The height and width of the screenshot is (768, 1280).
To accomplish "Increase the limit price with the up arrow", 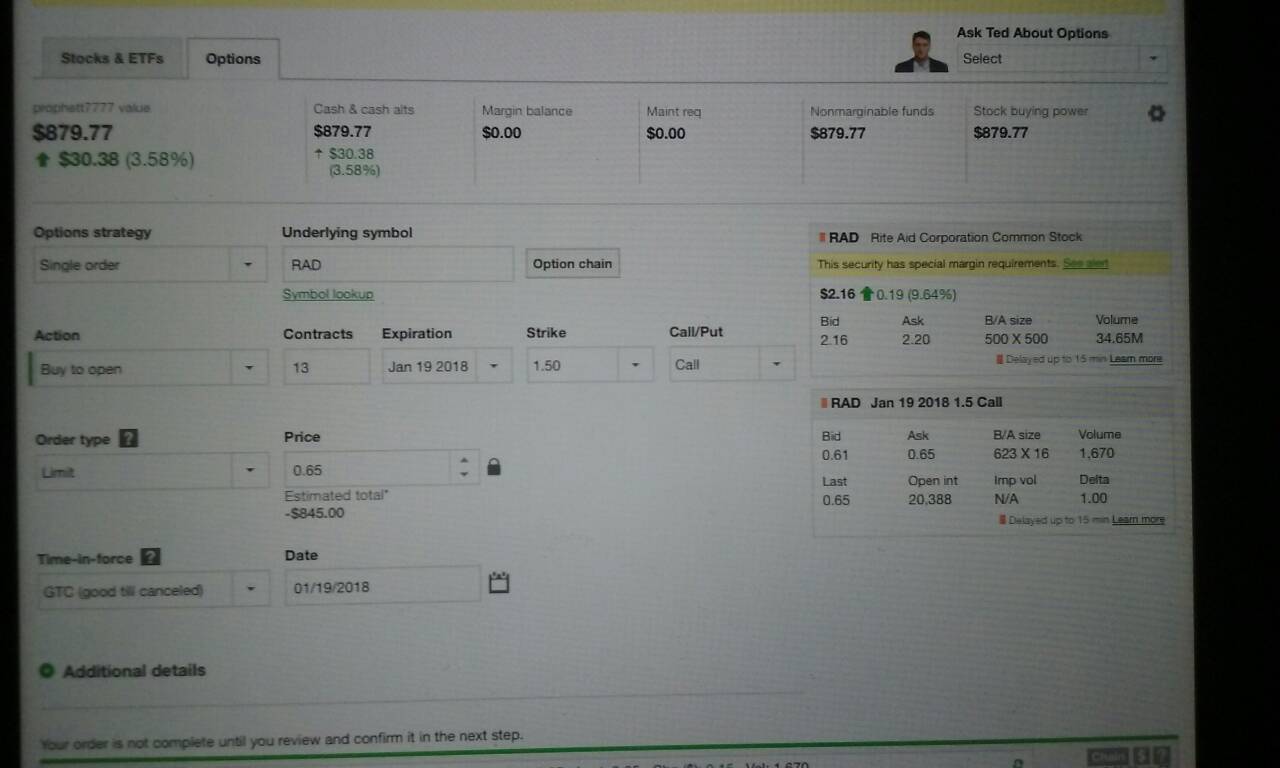I will [x=463, y=461].
